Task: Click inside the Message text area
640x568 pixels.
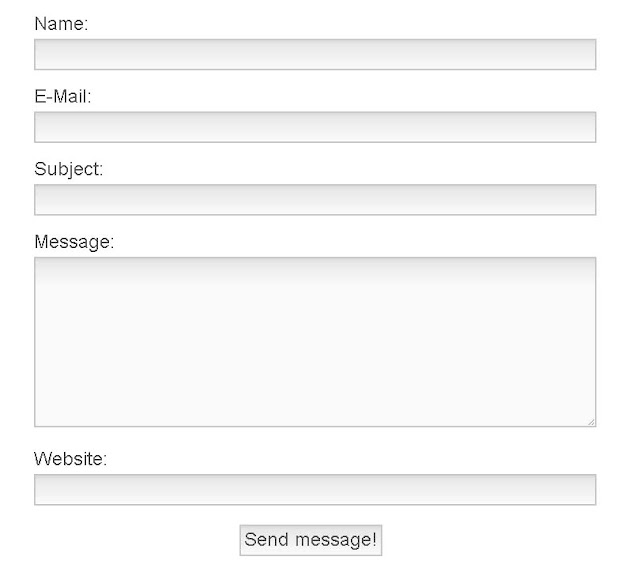Action: tap(315, 342)
